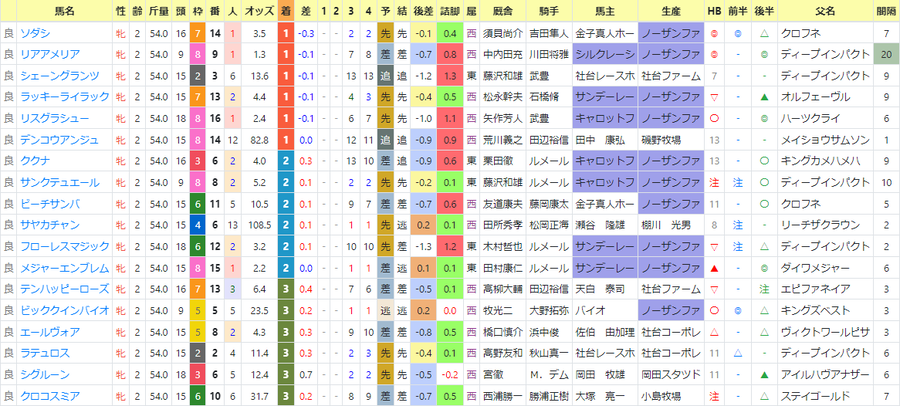Image resolution: width=900 pixels, height=406 pixels.
Task: Select the 後差 column header
Action: click(424, 11)
